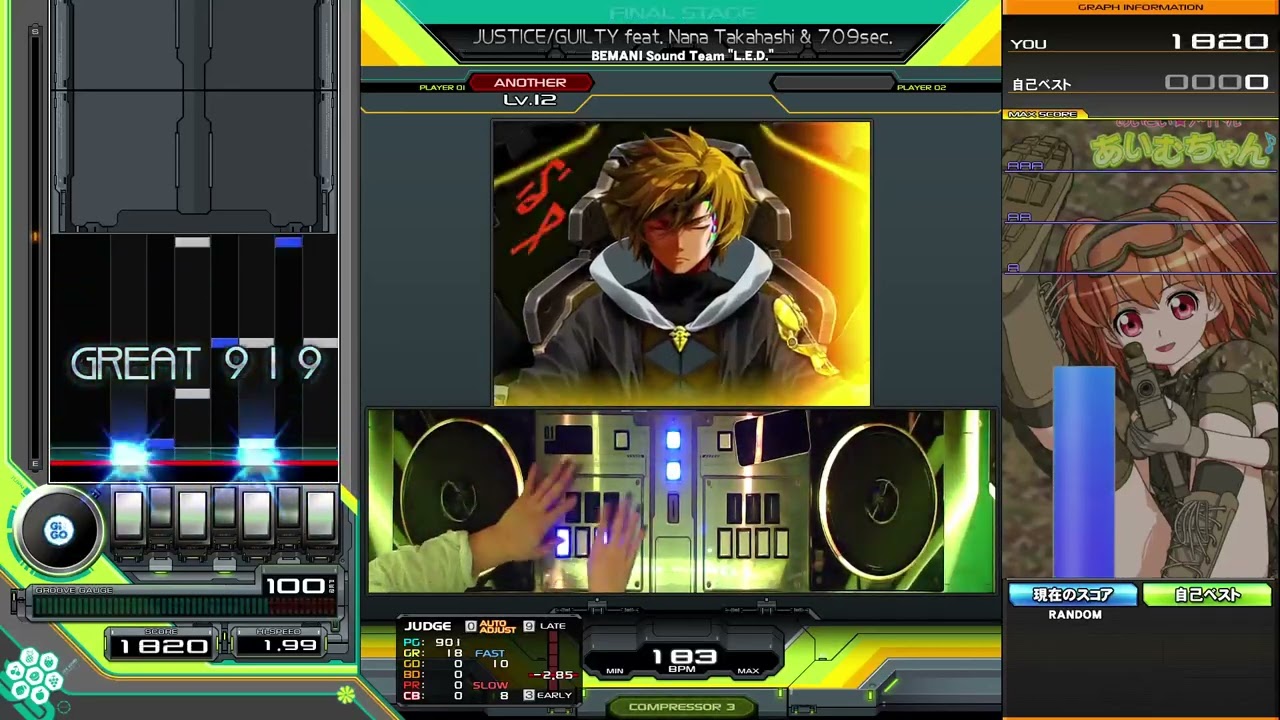
Task: Click the COMPRESSOR 3 effect label
Action: click(x=682, y=707)
